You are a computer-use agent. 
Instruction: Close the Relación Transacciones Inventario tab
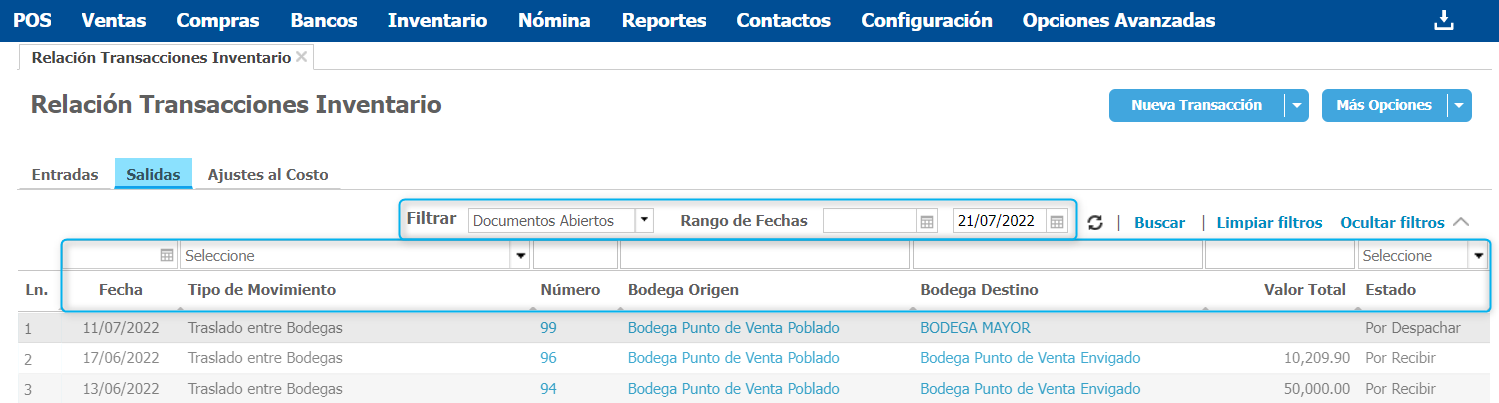tap(301, 57)
